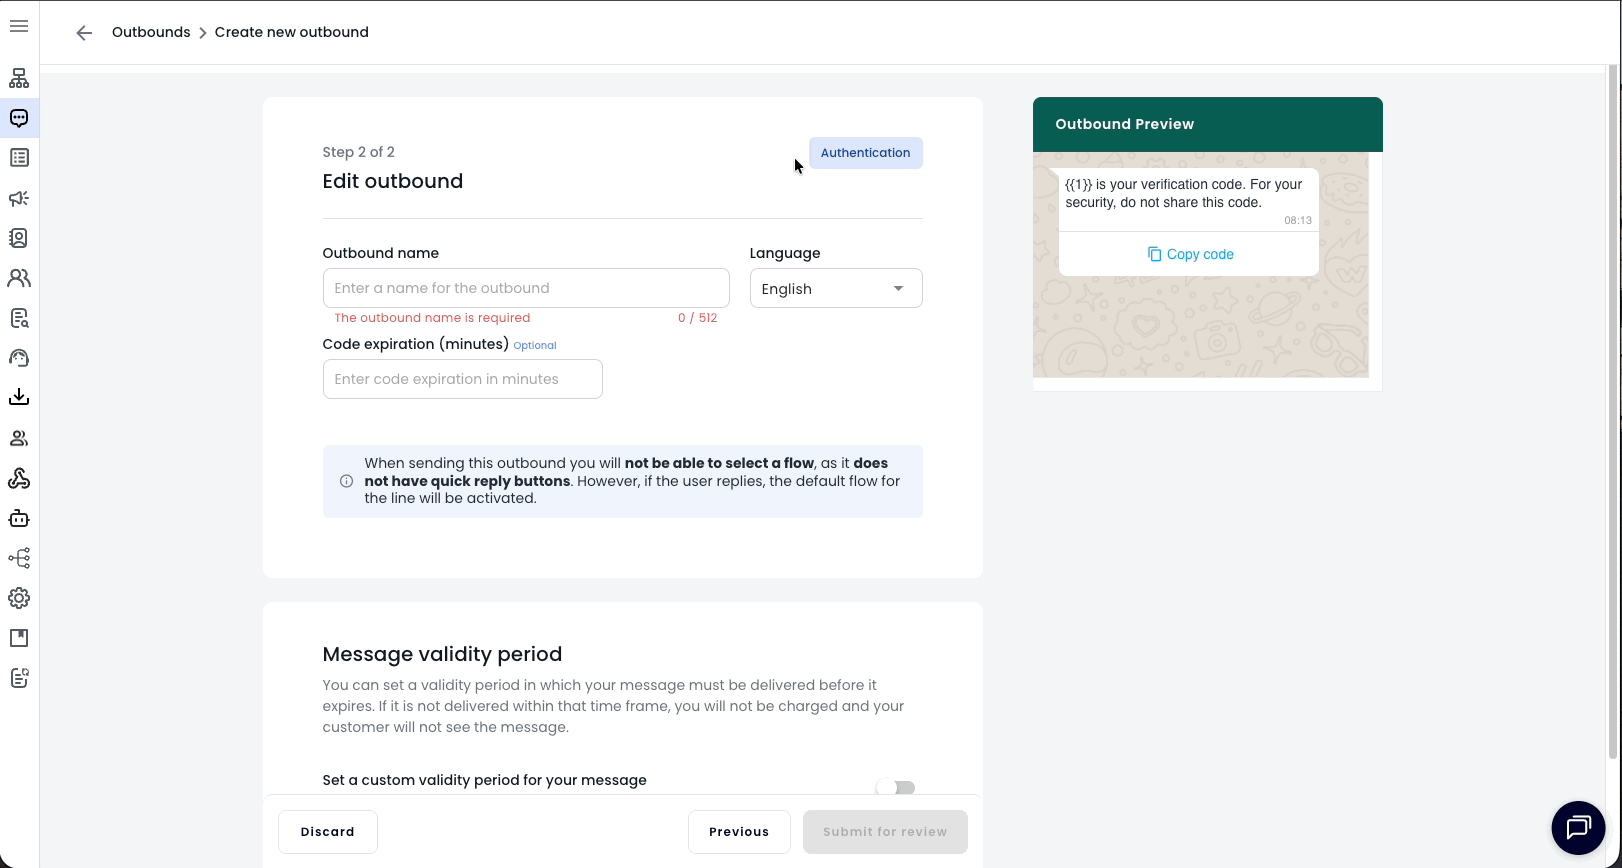Click Copy code in the preview
The height and width of the screenshot is (868, 1622).
click(x=1190, y=254)
